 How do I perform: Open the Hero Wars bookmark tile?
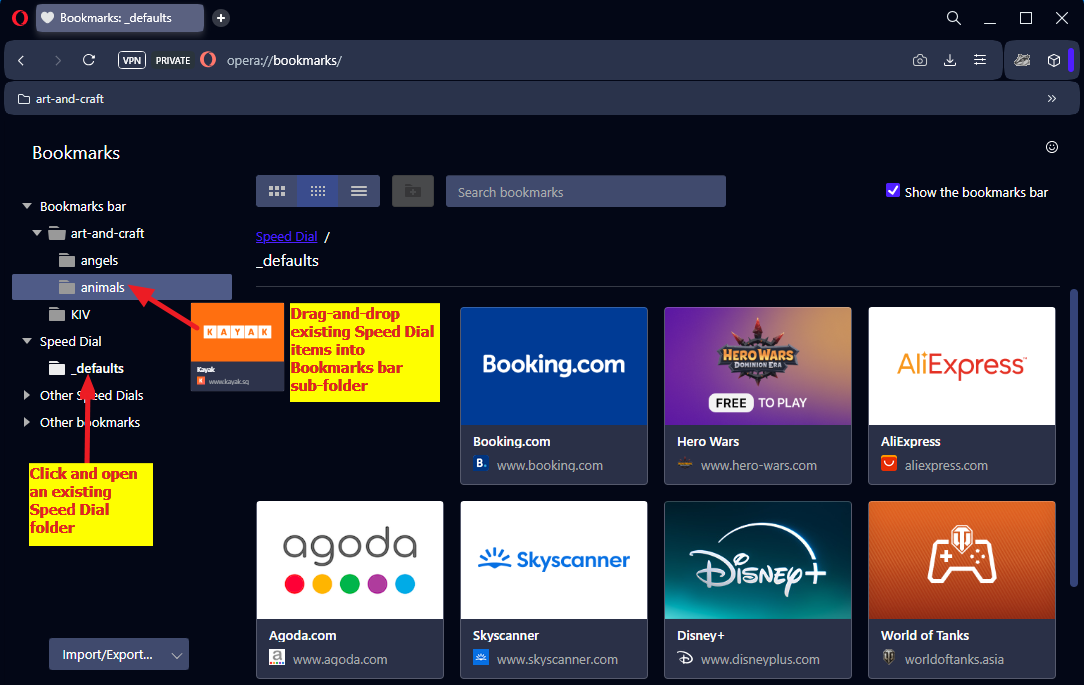point(758,395)
